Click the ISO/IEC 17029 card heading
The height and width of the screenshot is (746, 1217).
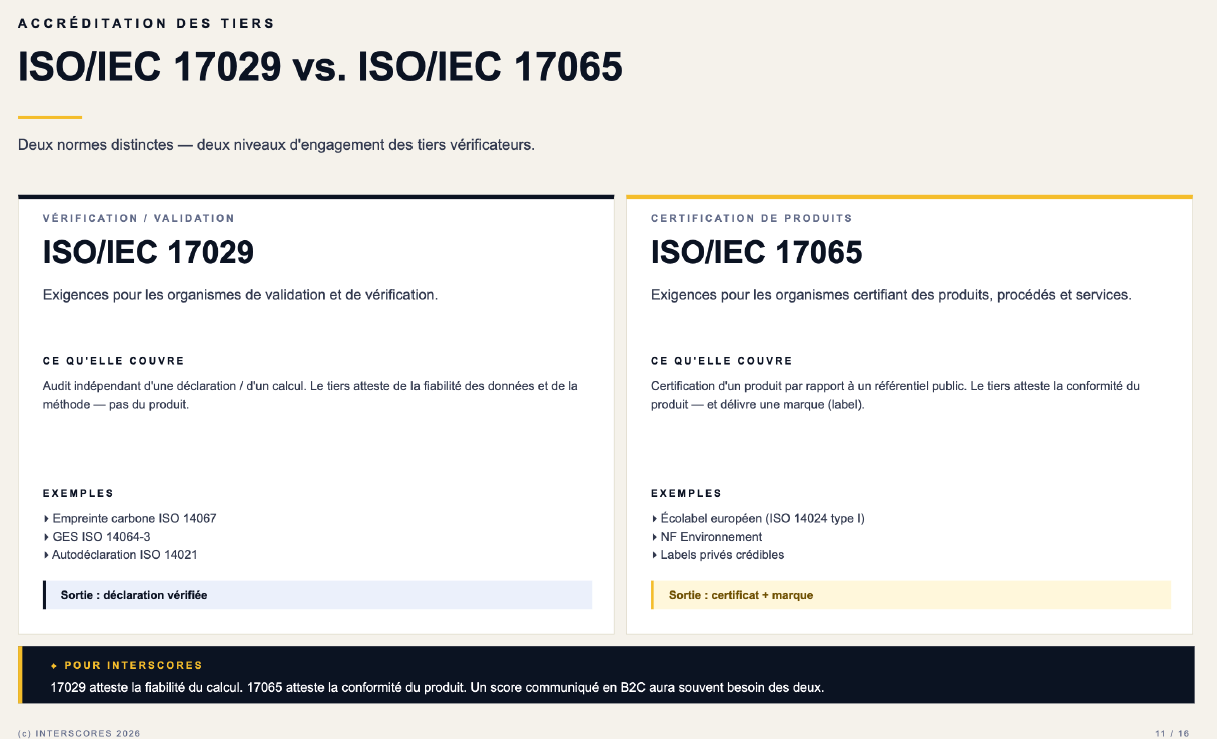[x=148, y=252]
